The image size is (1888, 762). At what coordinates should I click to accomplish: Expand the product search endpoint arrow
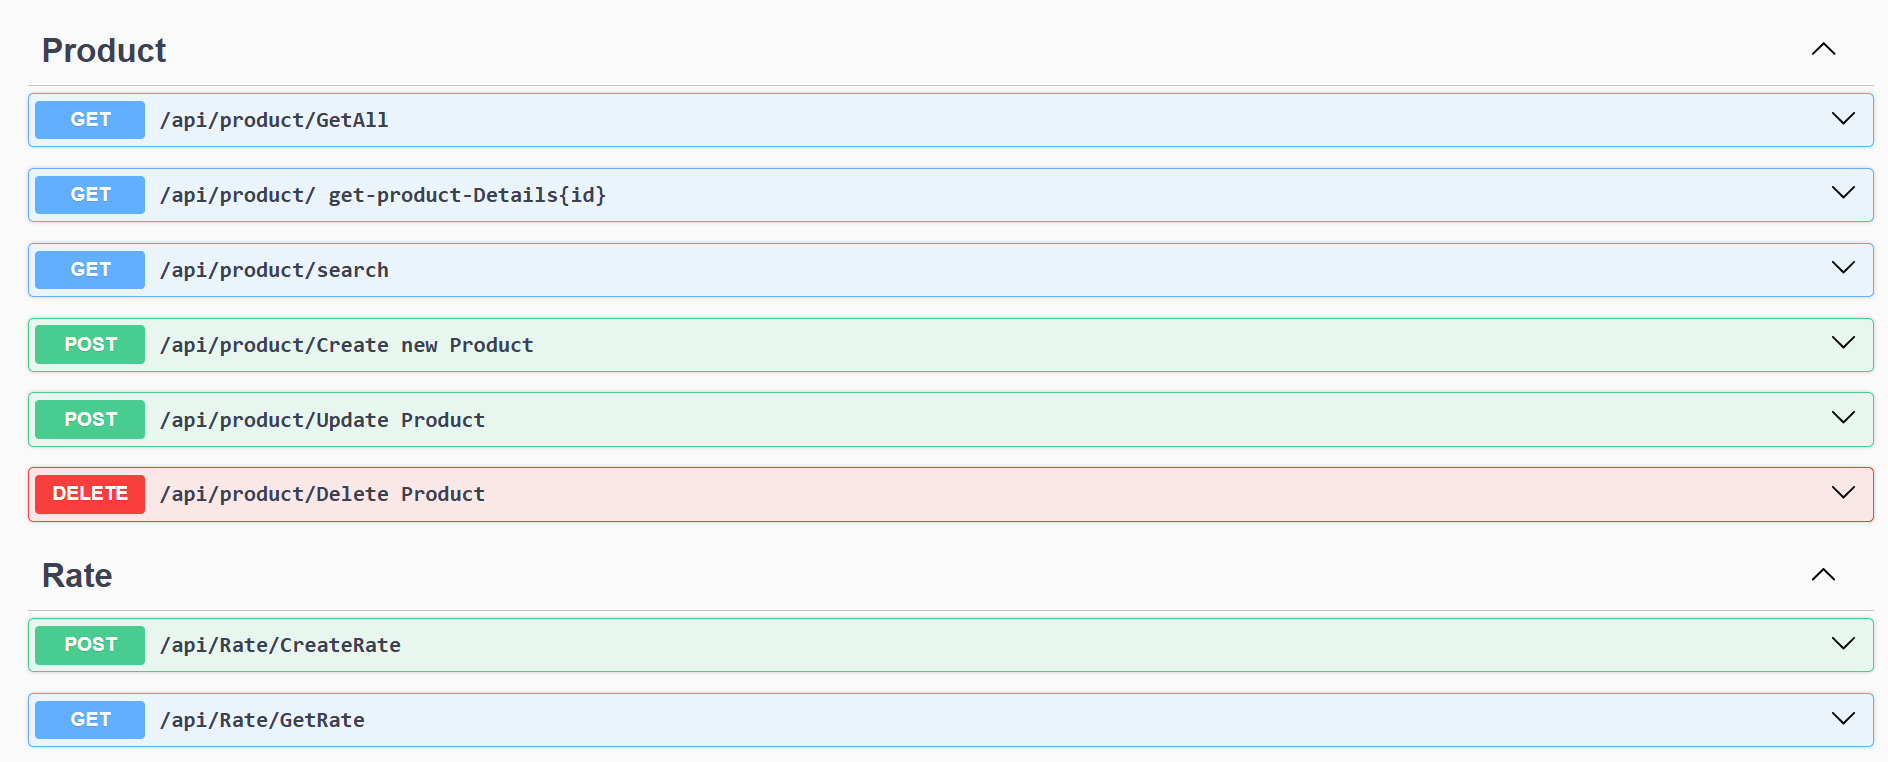pos(1842,268)
